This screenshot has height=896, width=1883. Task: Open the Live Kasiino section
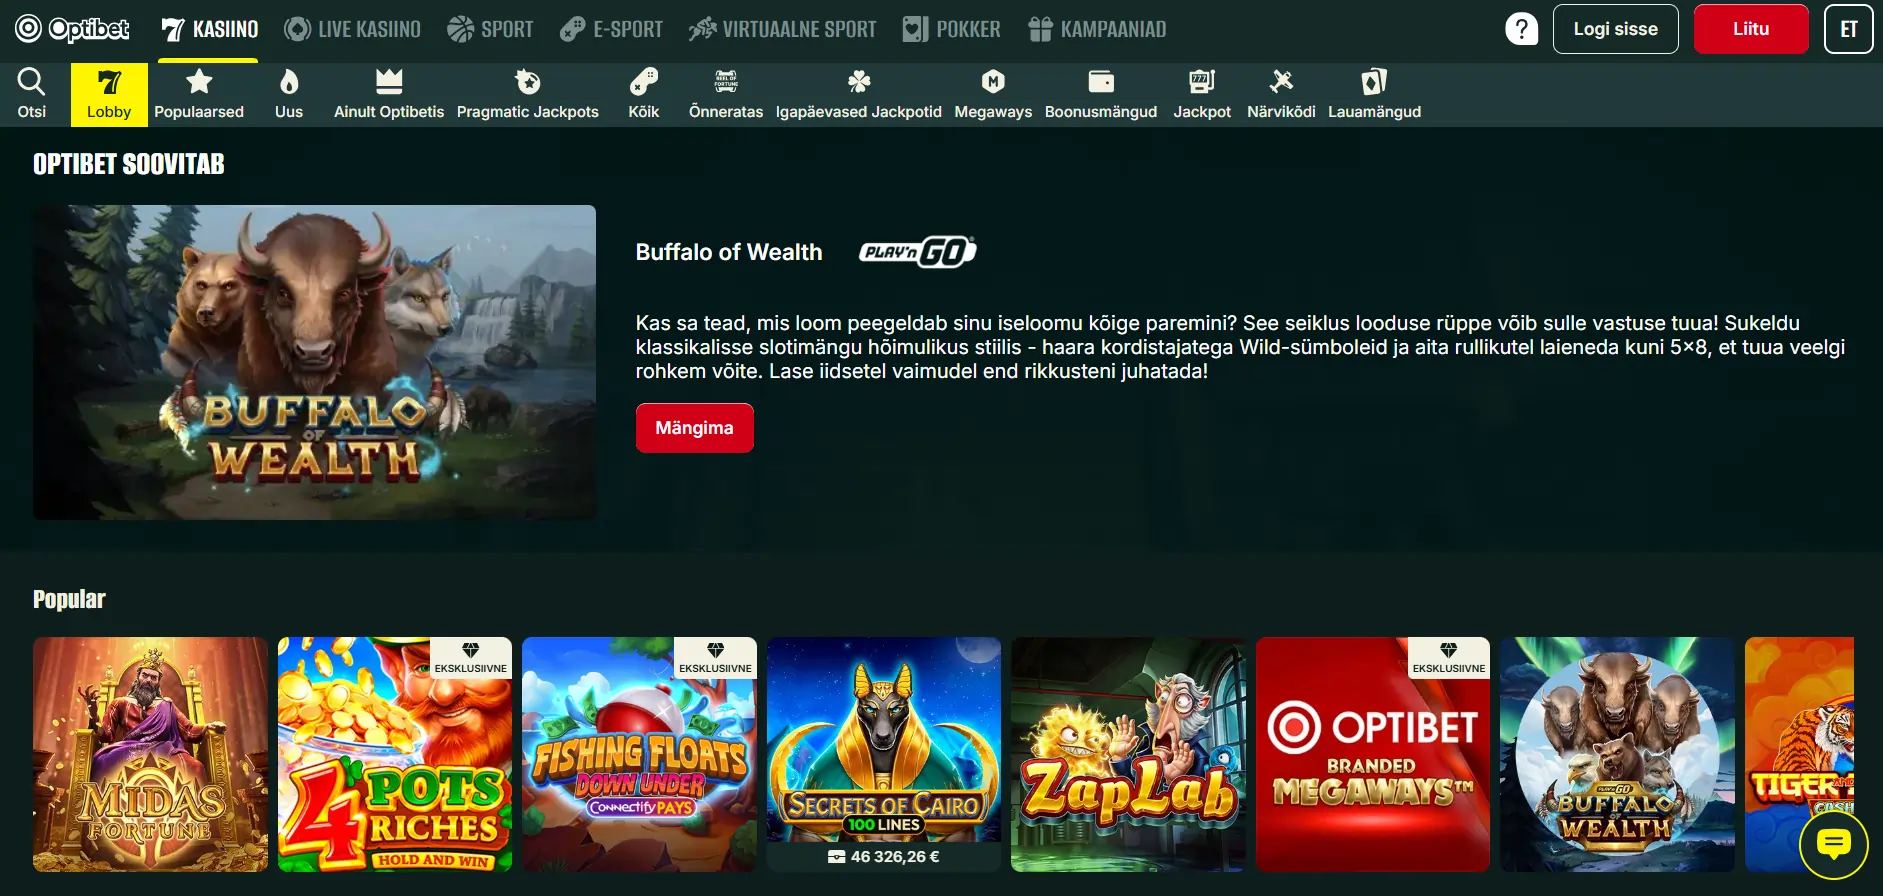(352, 29)
